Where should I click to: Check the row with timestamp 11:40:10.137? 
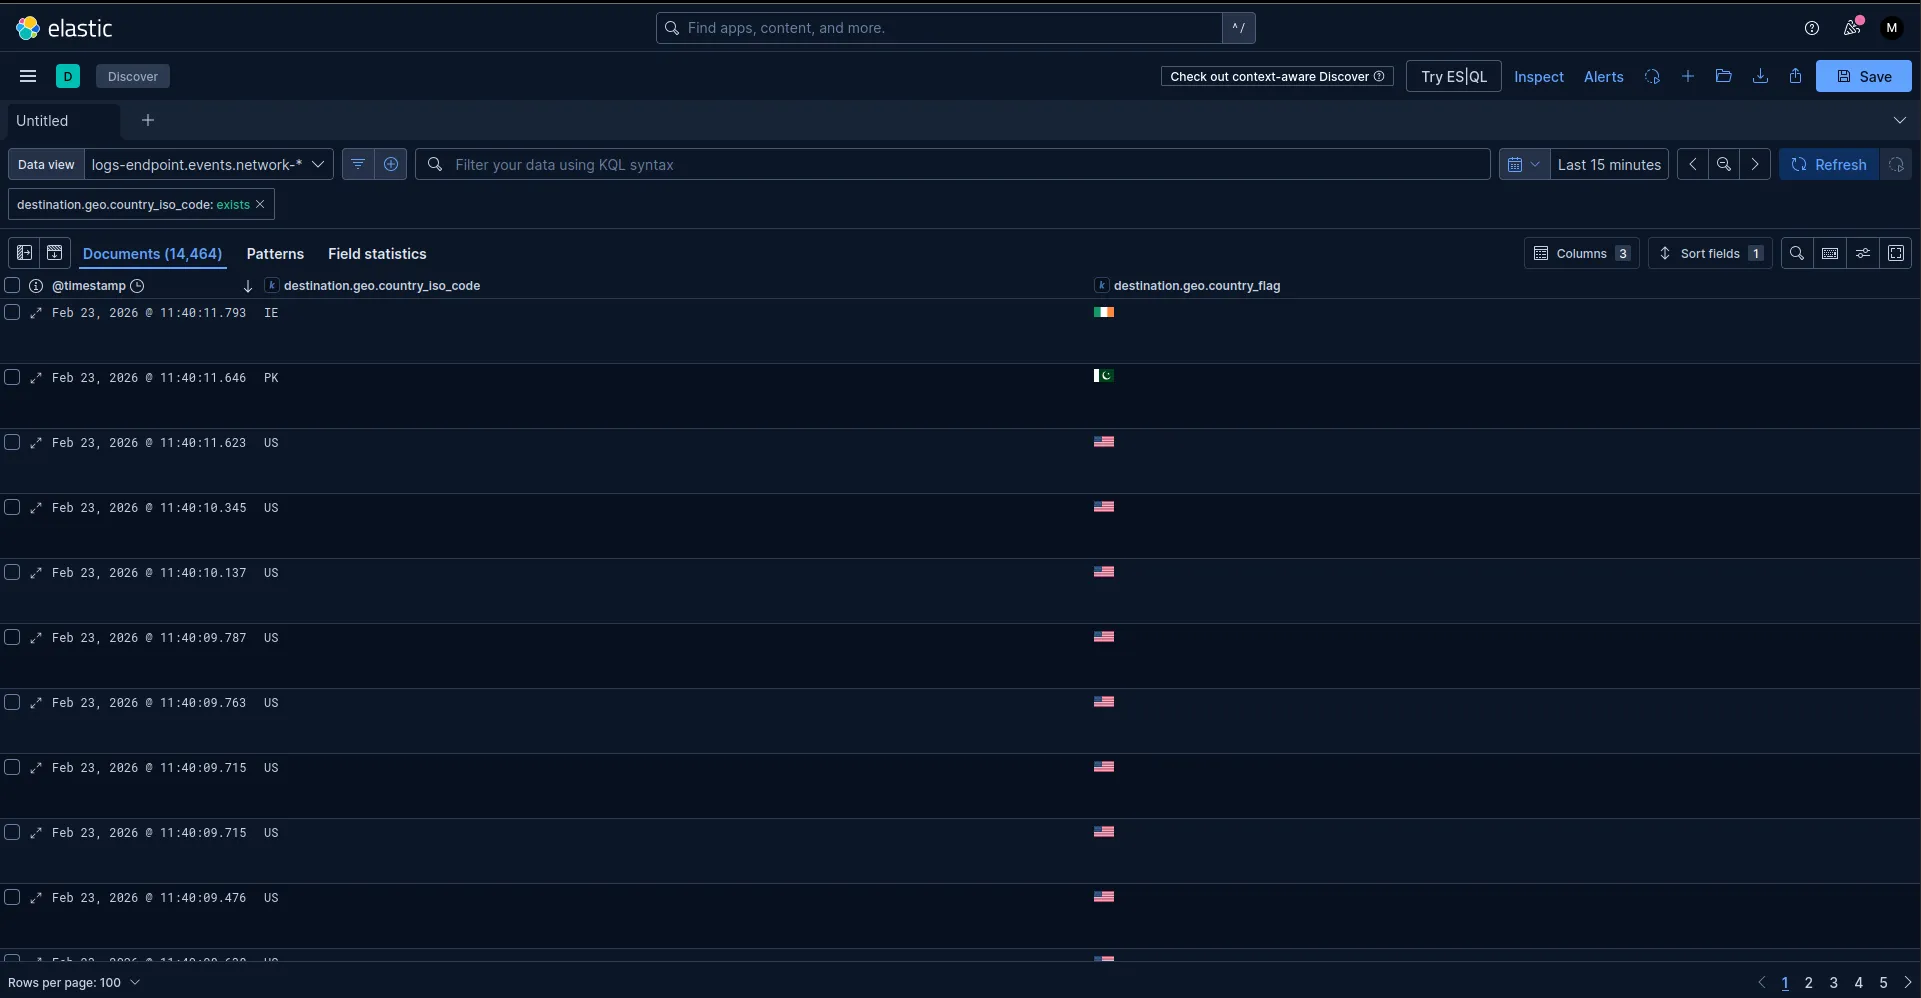pyautogui.click(x=12, y=572)
